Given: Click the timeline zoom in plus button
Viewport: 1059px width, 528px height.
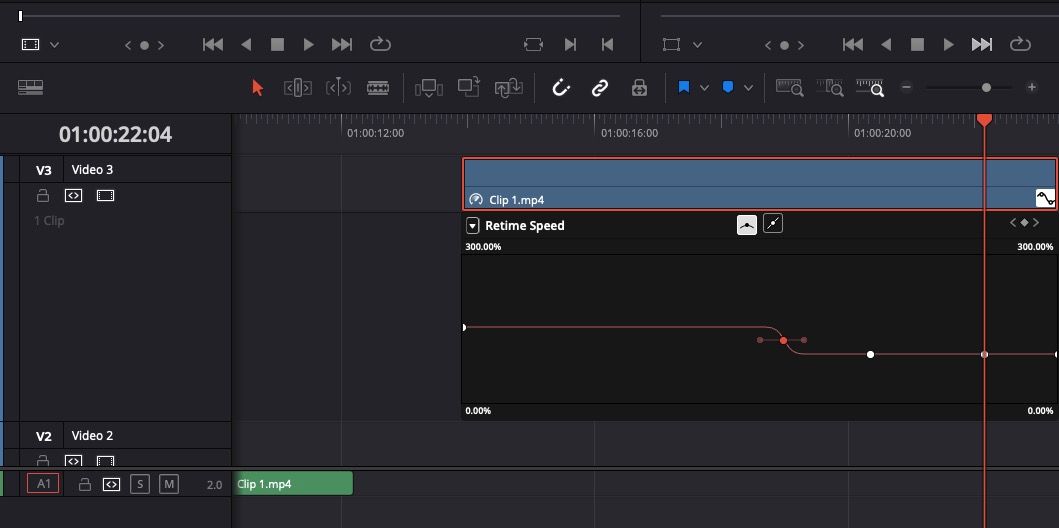Looking at the screenshot, I should (1032, 88).
